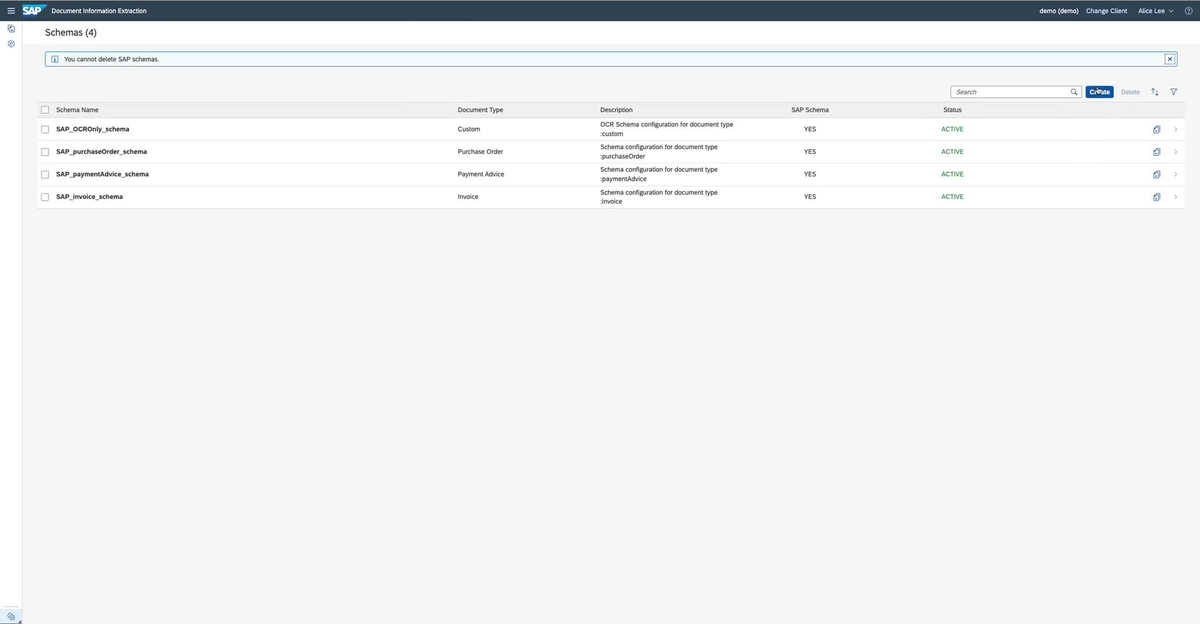The image size is (1200, 624).
Task: Check the SAP_paymentAdvice_schema row checkbox
Action: click(x=43, y=172)
